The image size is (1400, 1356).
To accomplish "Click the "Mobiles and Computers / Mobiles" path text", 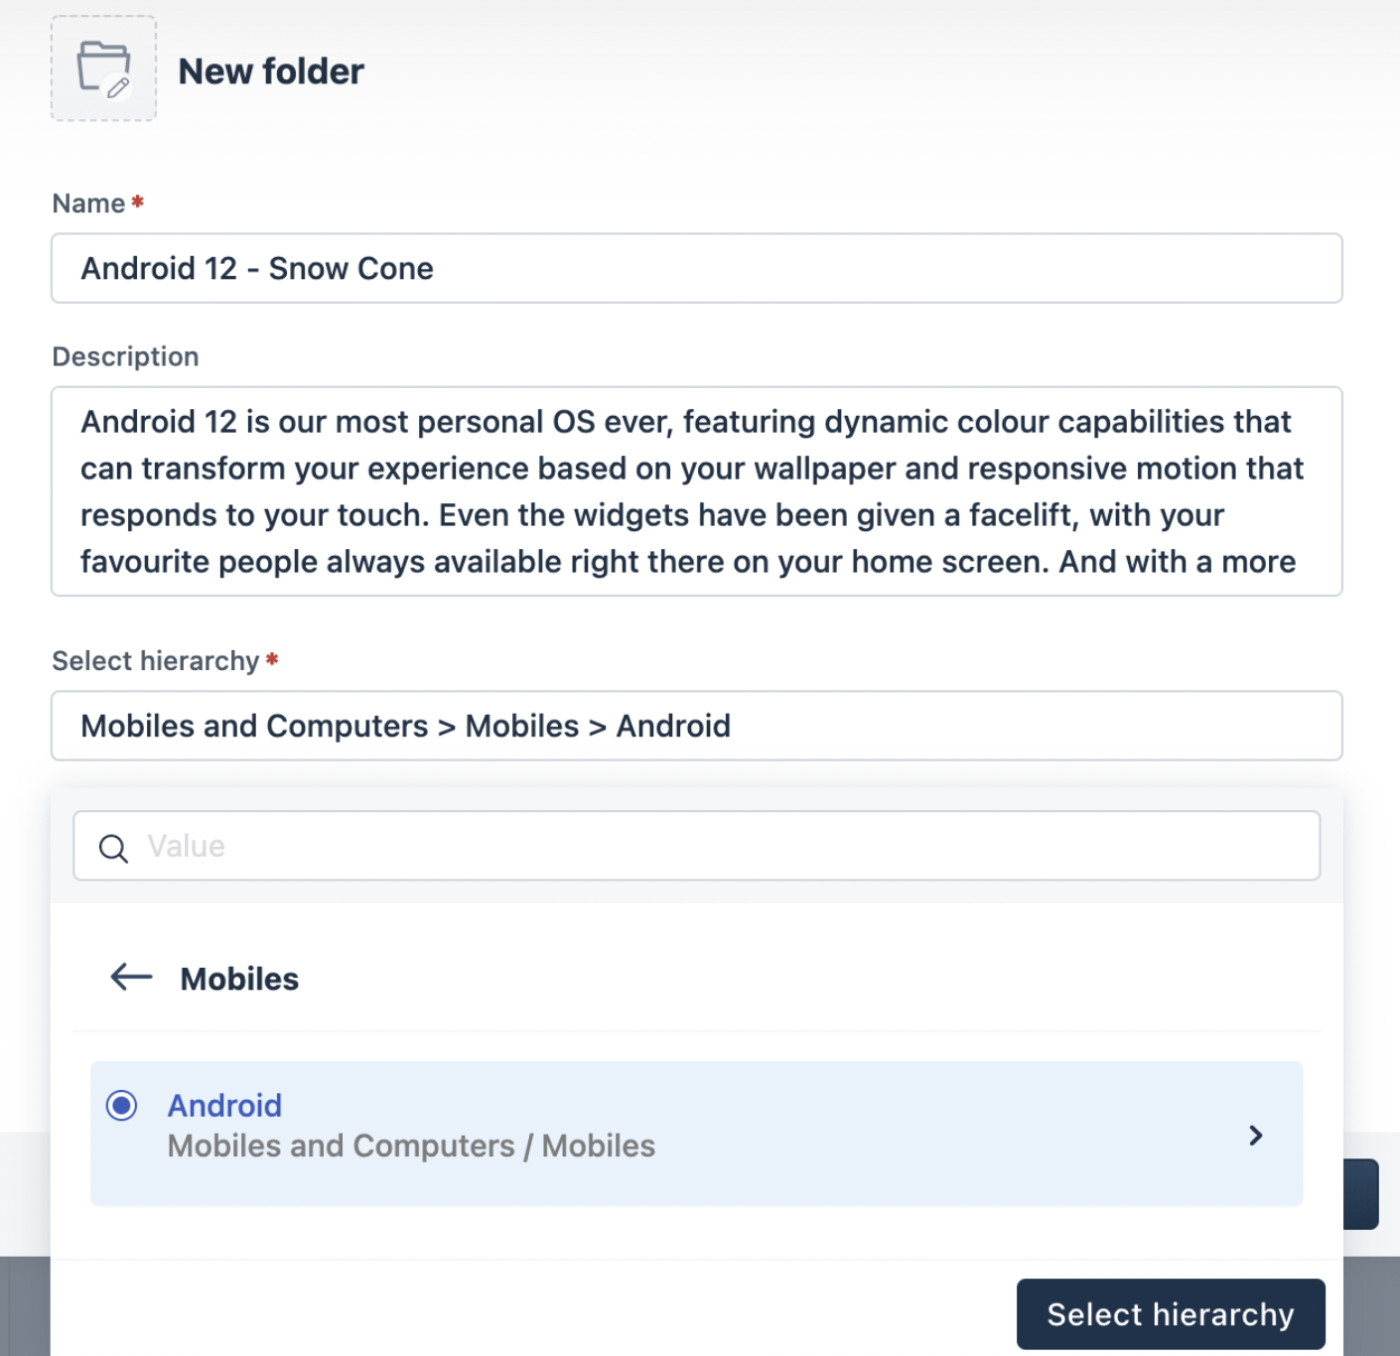I will pyautogui.click(x=411, y=1146).
